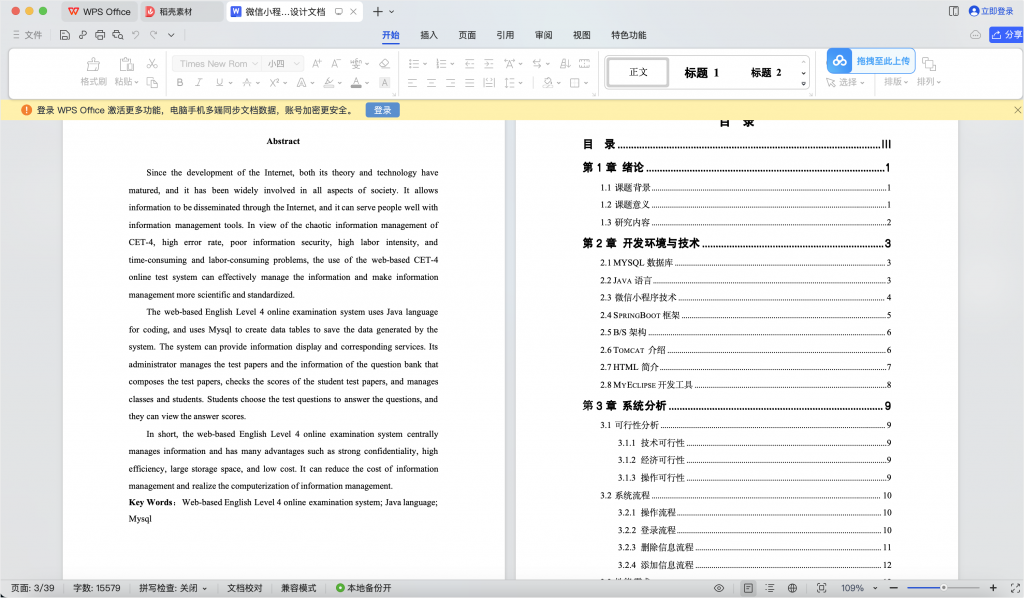Image resolution: width=1024 pixels, height=598 pixels.
Task: Open the zoom percentage dropdown
Action: coord(858,588)
